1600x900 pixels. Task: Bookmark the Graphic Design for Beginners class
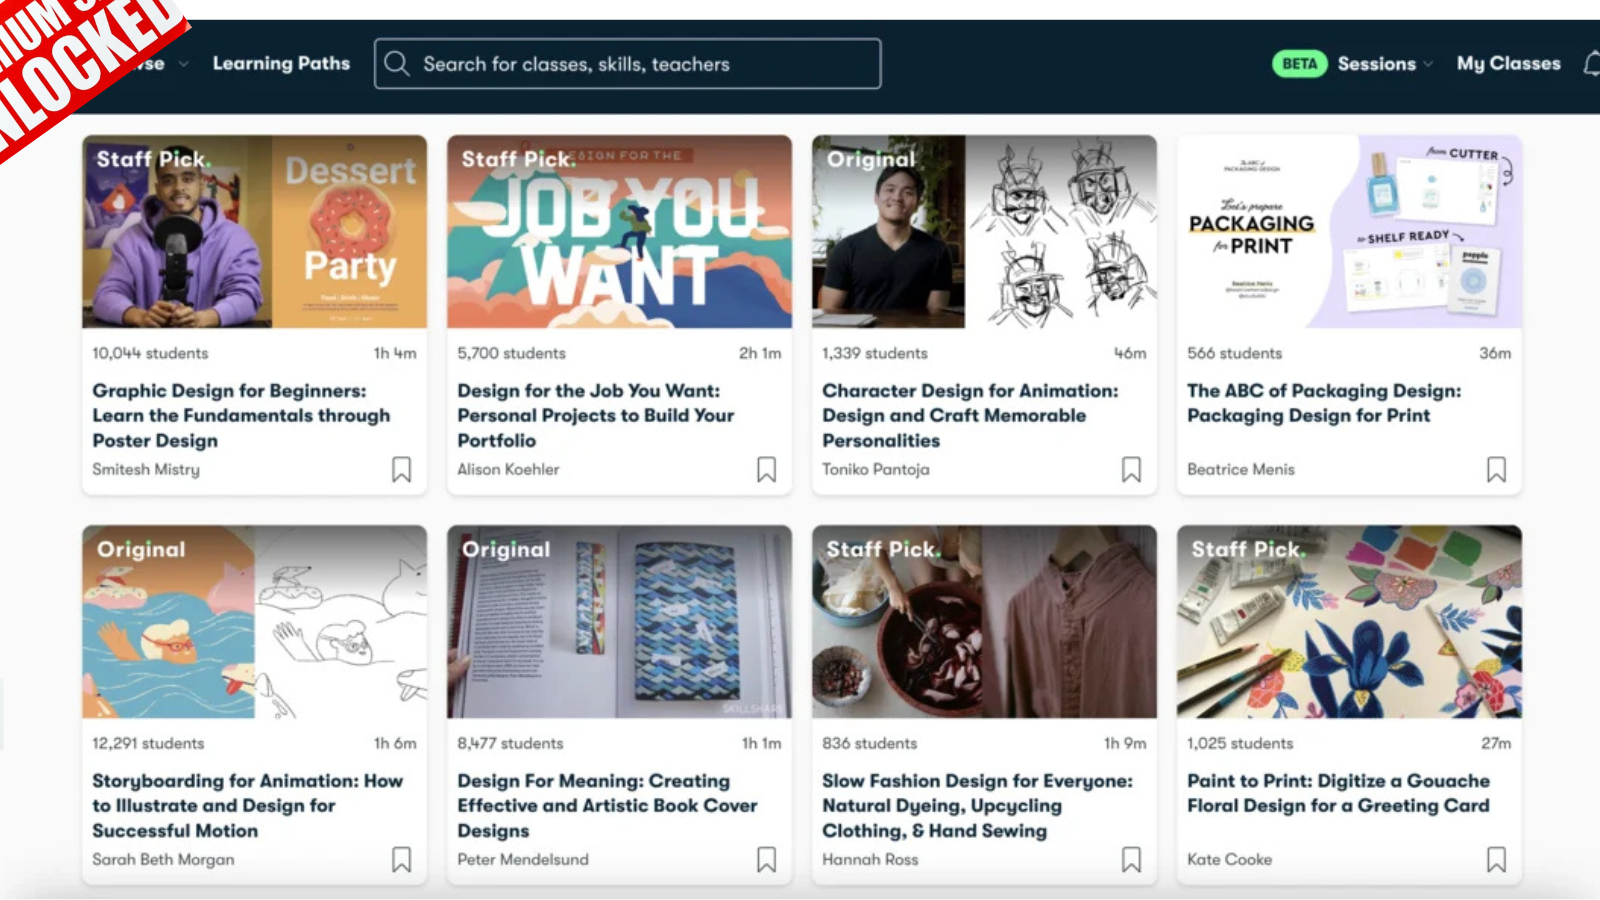(402, 469)
